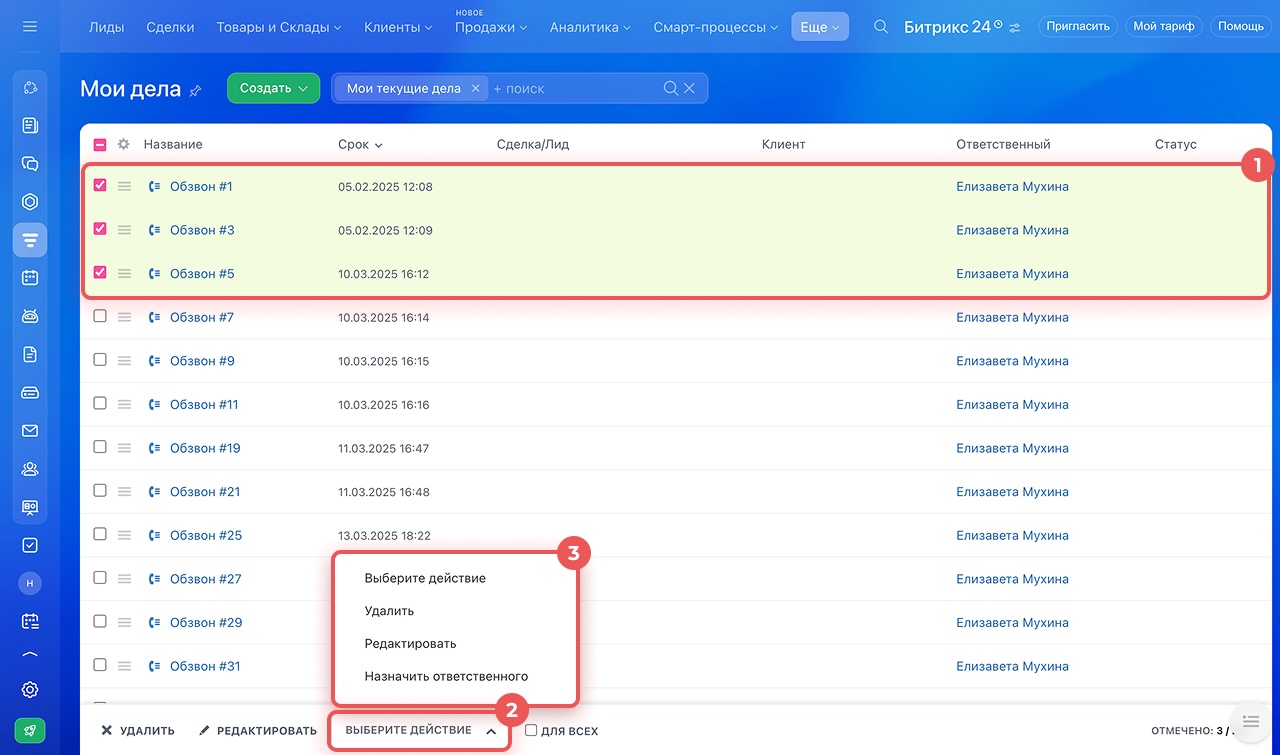1280x755 pixels.
Task: Expand the Аналитика menu
Action: coord(590,27)
